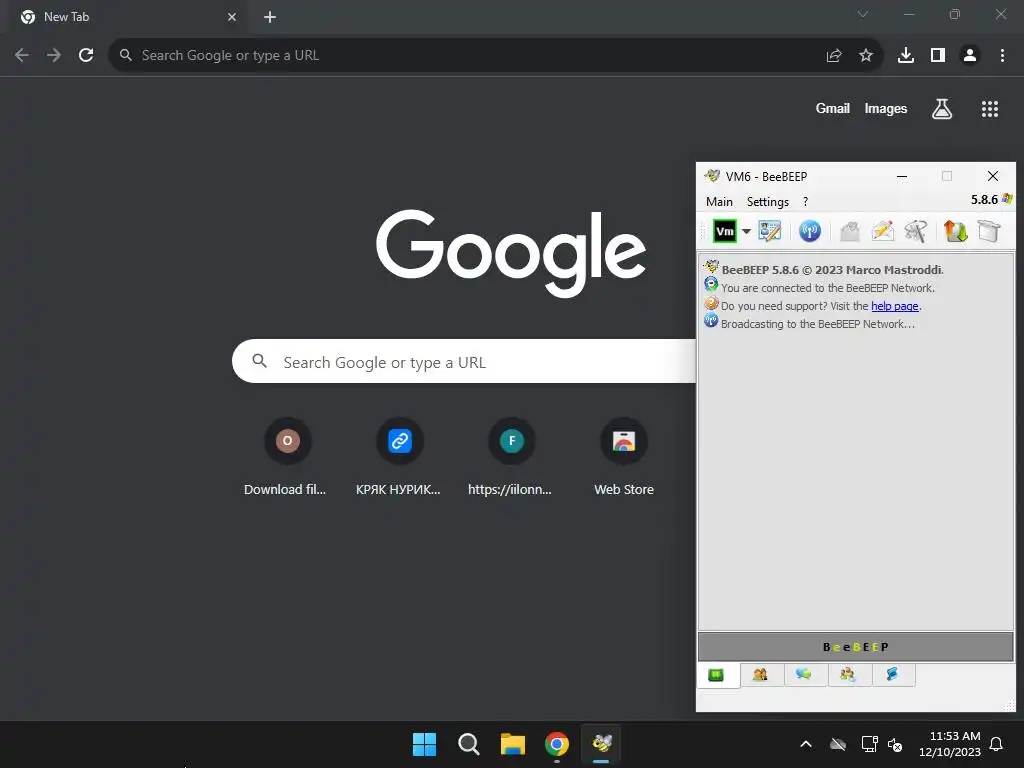Open the tab search chevron in Chrome
This screenshot has width=1024, height=768.
(x=863, y=14)
